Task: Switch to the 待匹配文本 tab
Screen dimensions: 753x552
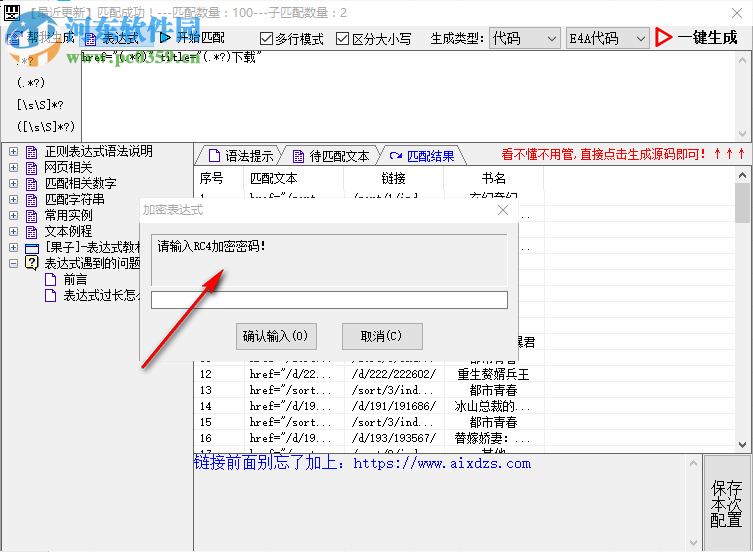Action: [331, 156]
